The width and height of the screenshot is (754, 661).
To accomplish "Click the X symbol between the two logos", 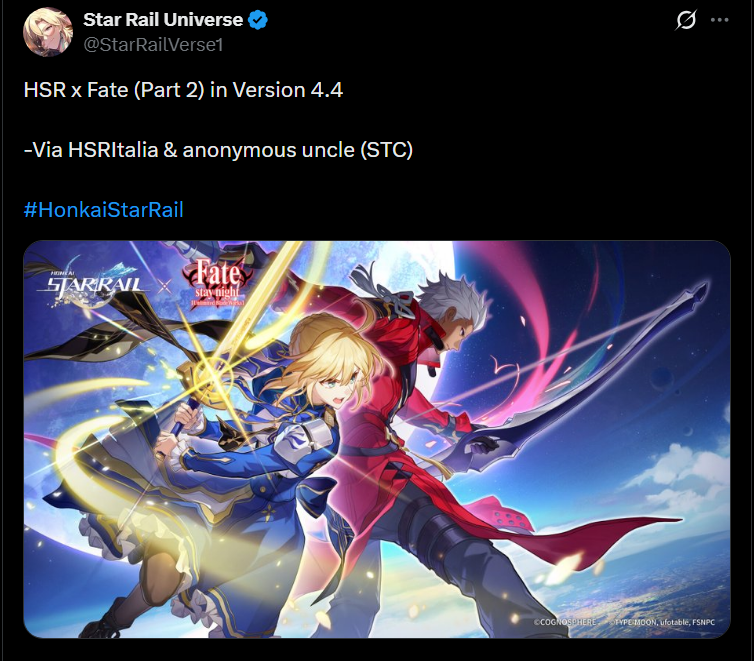I will click(x=164, y=287).
